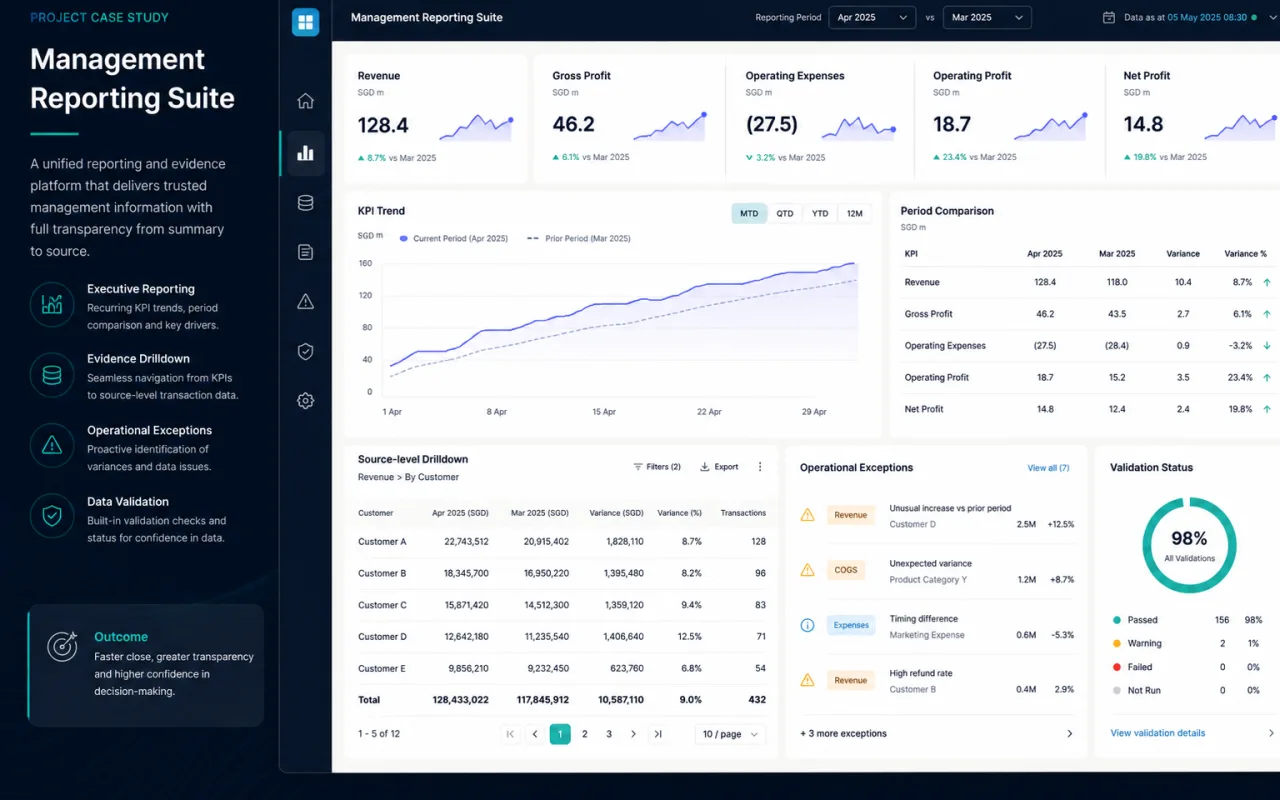Click the Net Profit 14.8 KPI value
The width and height of the screenshot is (1280, 800).
[1143, 125]
